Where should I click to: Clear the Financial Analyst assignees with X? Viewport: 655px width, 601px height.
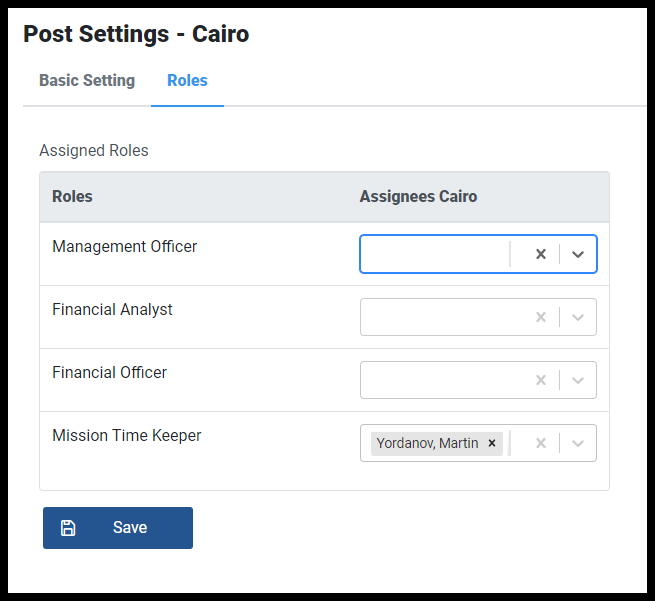[541, 317]
